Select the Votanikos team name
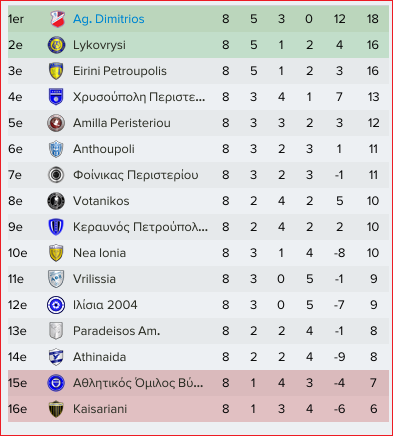Image resolution: width=393 pixels, height=436 pixels. pyautogui.click(x=101, y=201)
